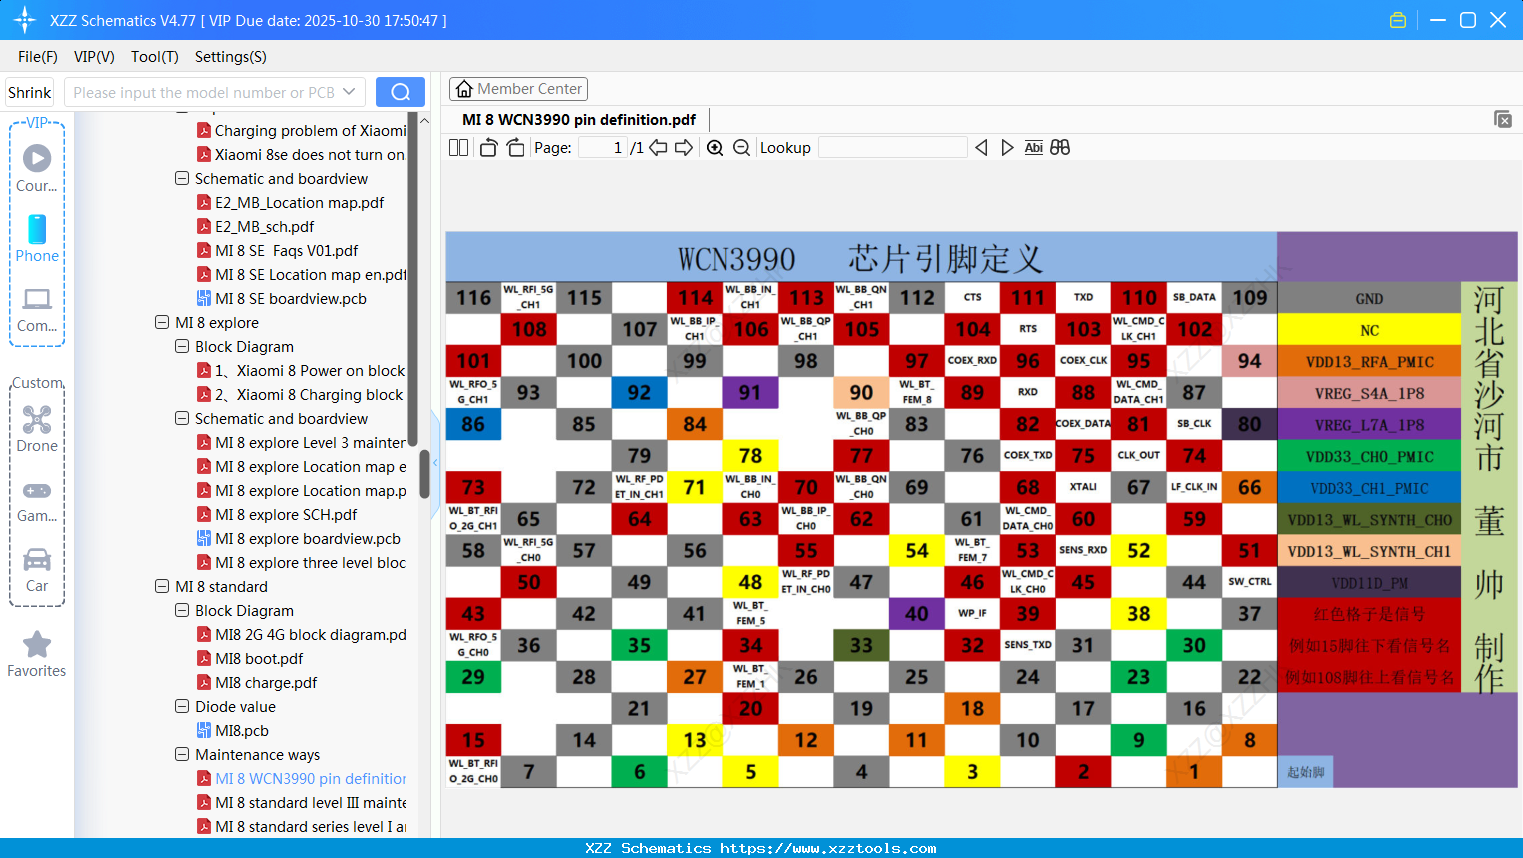Rotate the PDF page clockwise
1523x858 pixels.
(515, 148)
